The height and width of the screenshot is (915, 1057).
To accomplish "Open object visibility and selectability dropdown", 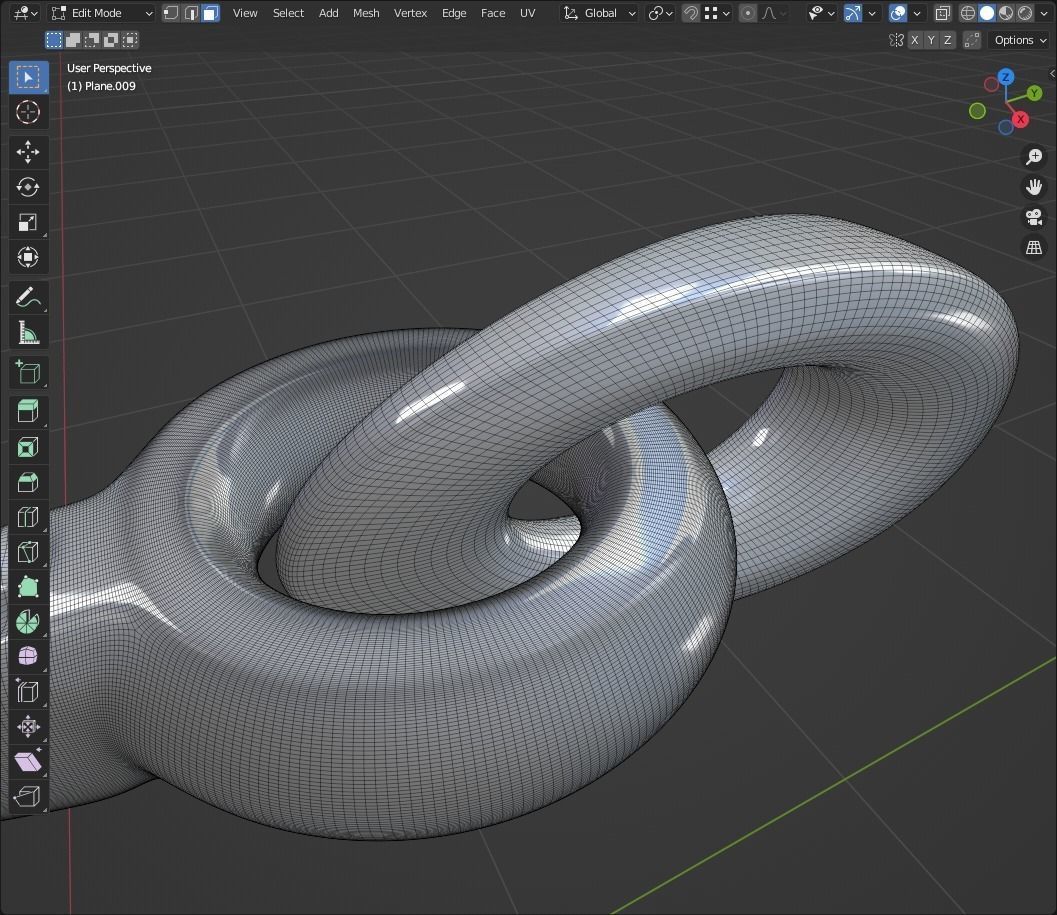I will click(821, 13).
